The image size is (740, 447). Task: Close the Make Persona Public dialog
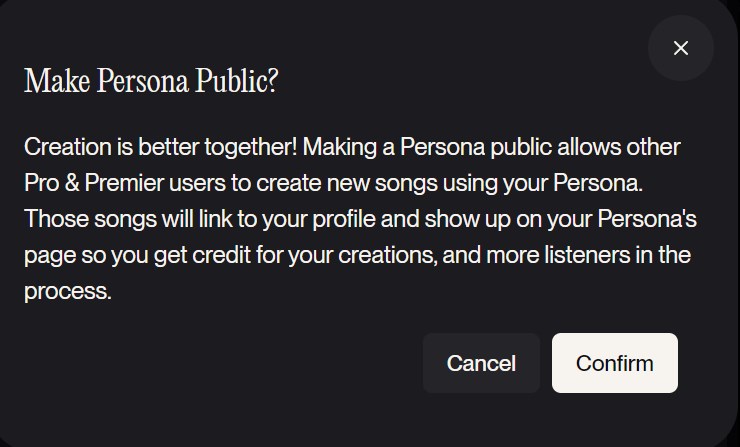pyautogui.click(x=681, y=48)
